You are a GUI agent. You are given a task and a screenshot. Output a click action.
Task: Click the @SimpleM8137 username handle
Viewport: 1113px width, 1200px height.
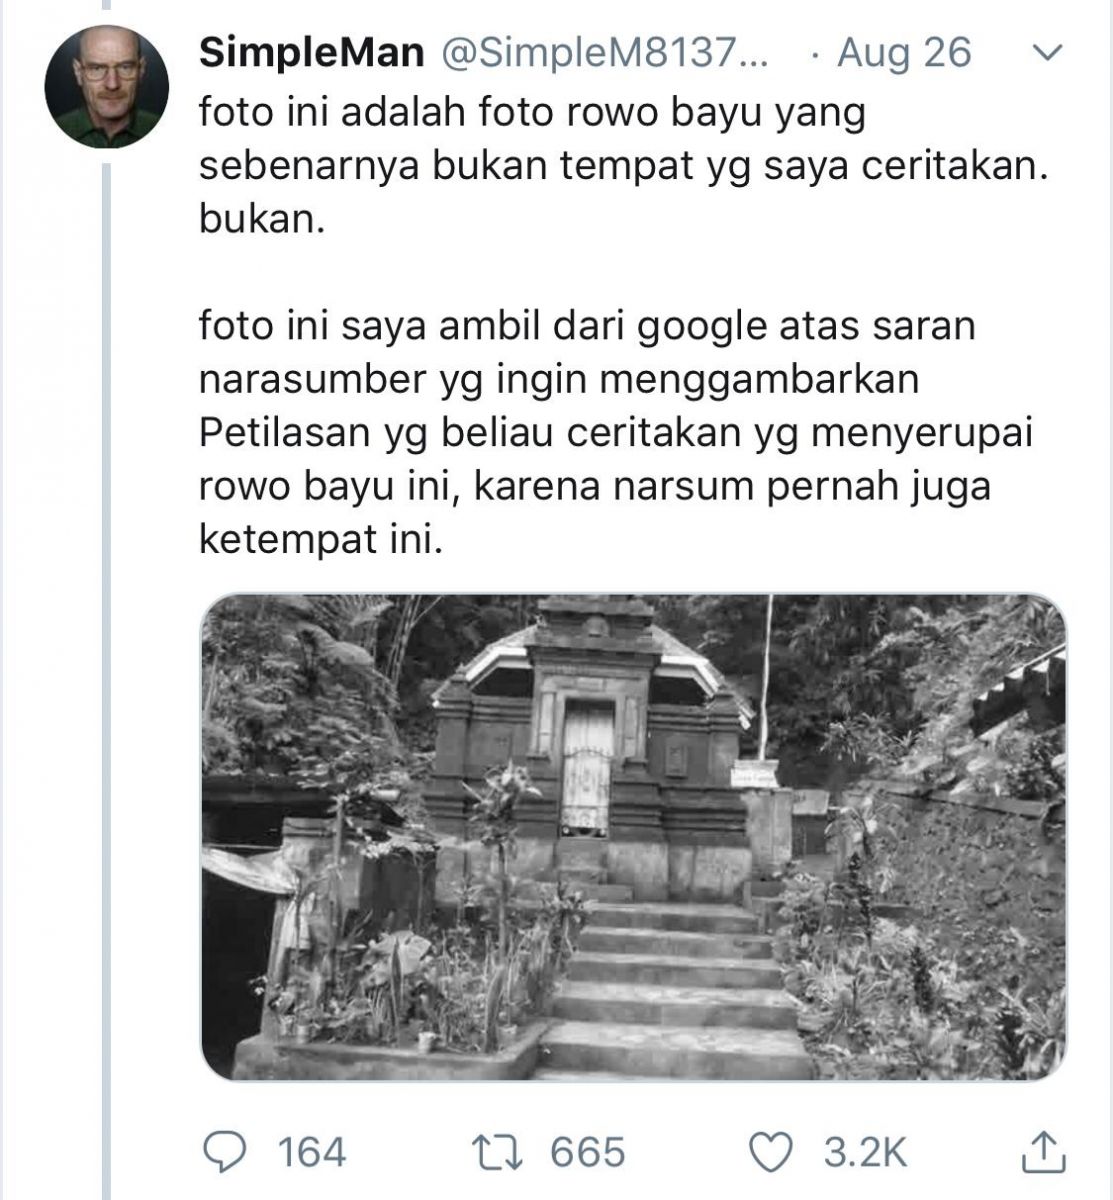click(x=603, y=53)
